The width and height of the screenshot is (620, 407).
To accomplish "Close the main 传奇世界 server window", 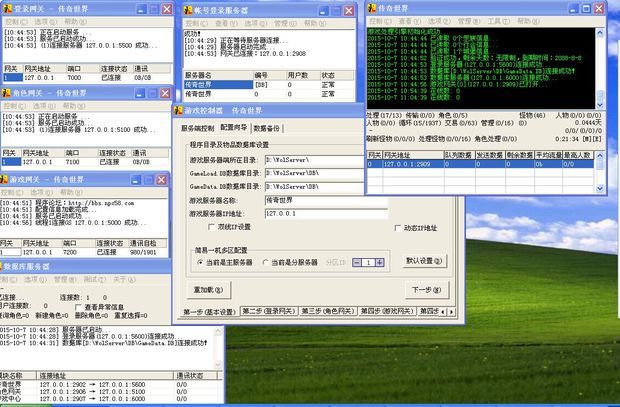I will tap(599, 8).
